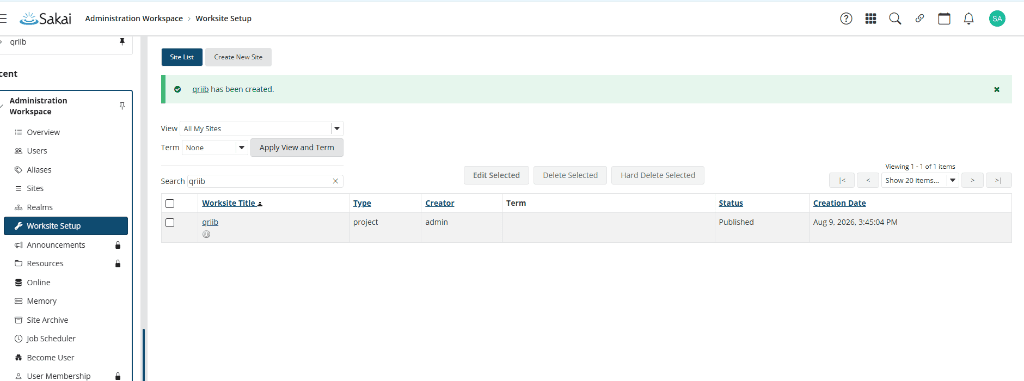The height and width of the screenshot is (381, 1024).
Task: Open the sites grid icon
Action: 871,18
